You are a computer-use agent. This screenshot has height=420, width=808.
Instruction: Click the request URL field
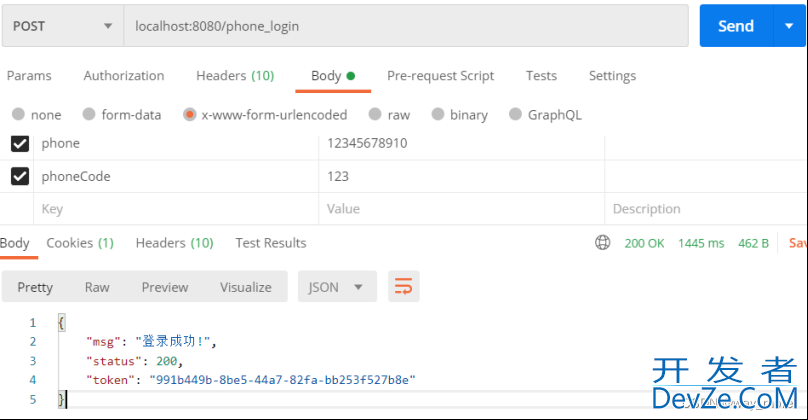(405, 26)
